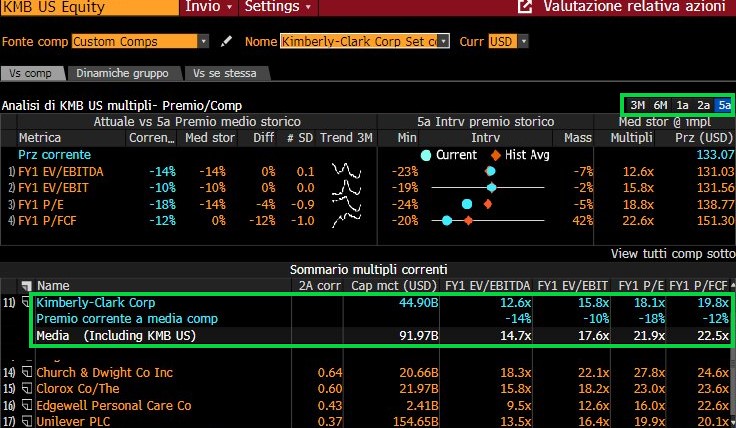The width and height of the screenshot is (736, 428).
Task: Select the 2a time range
Action: pyautogui.click(x=703, y=105)
